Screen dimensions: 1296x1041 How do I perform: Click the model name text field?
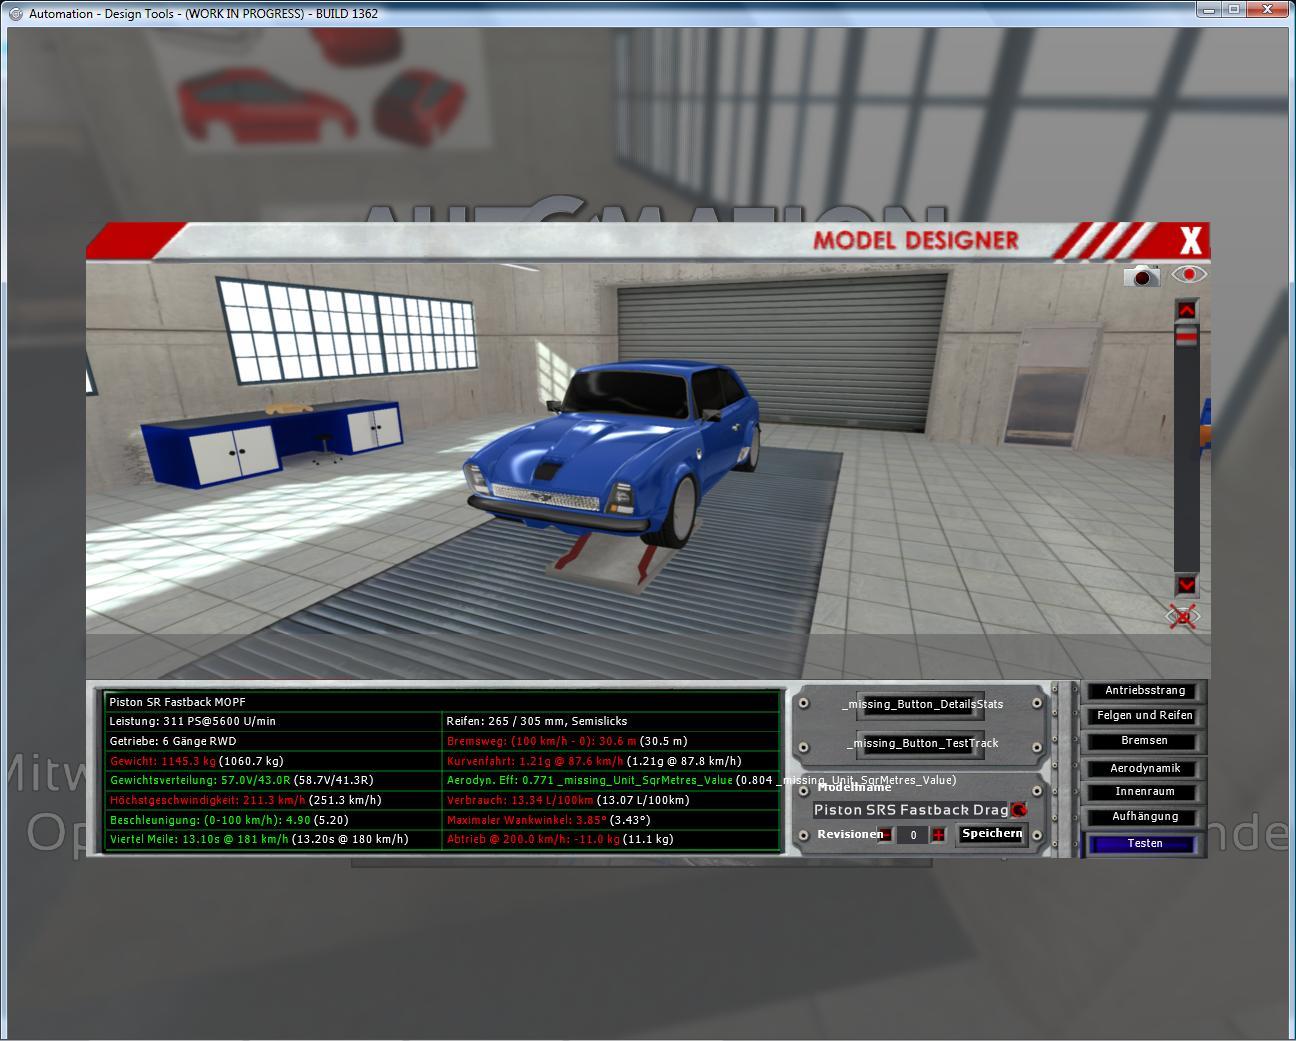coord(910,810)
